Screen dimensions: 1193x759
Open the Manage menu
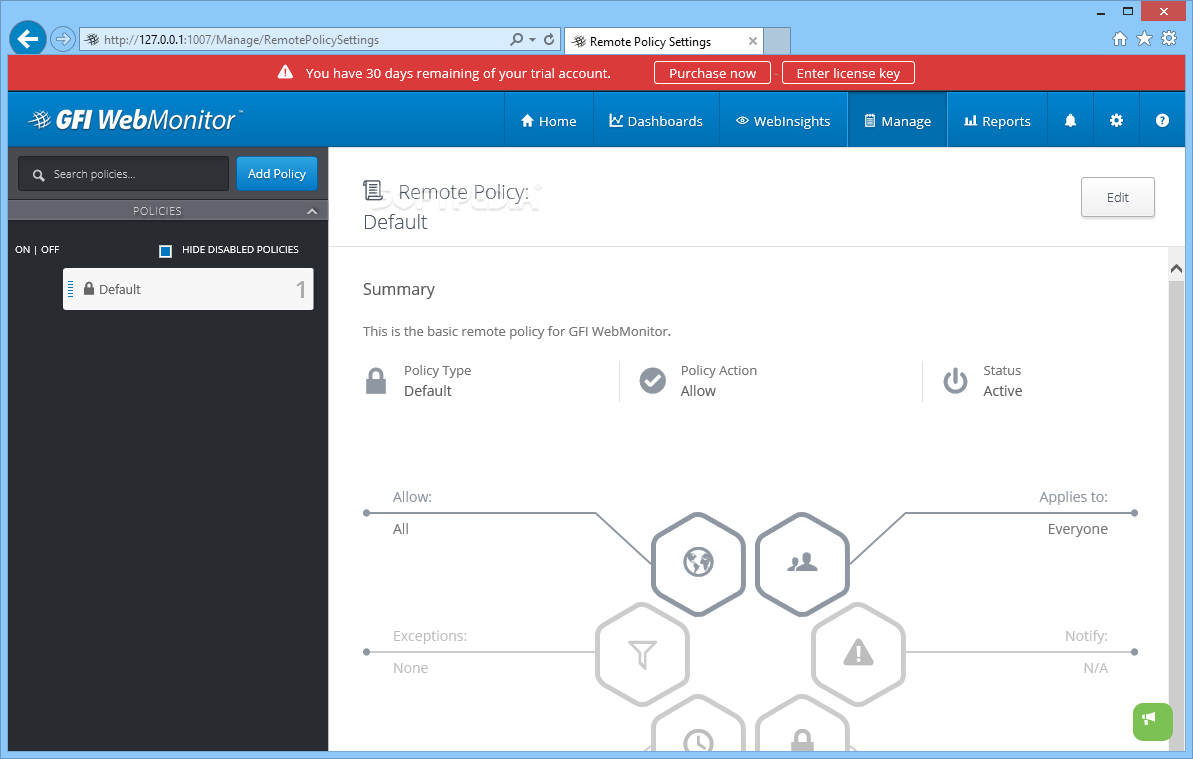pos(898,121)
